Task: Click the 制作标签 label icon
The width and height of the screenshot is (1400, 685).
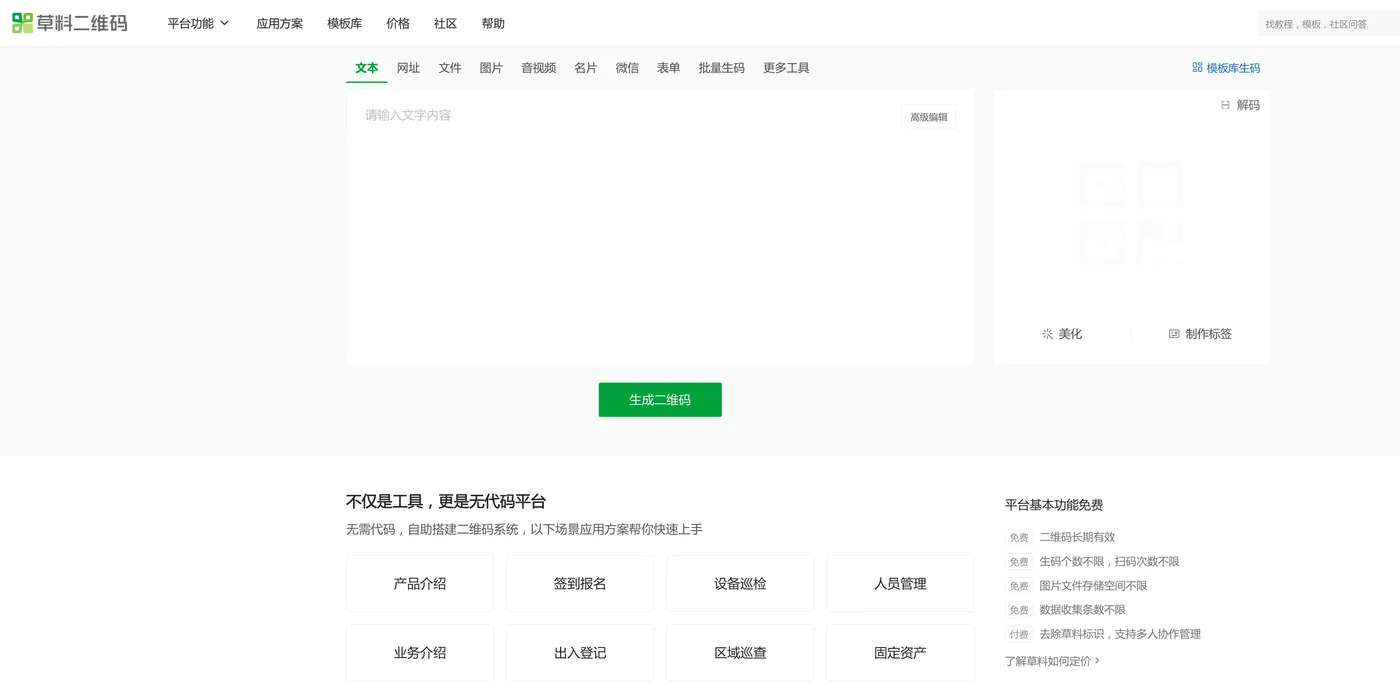Action: pyautogui.click(x=1174, y=334)
